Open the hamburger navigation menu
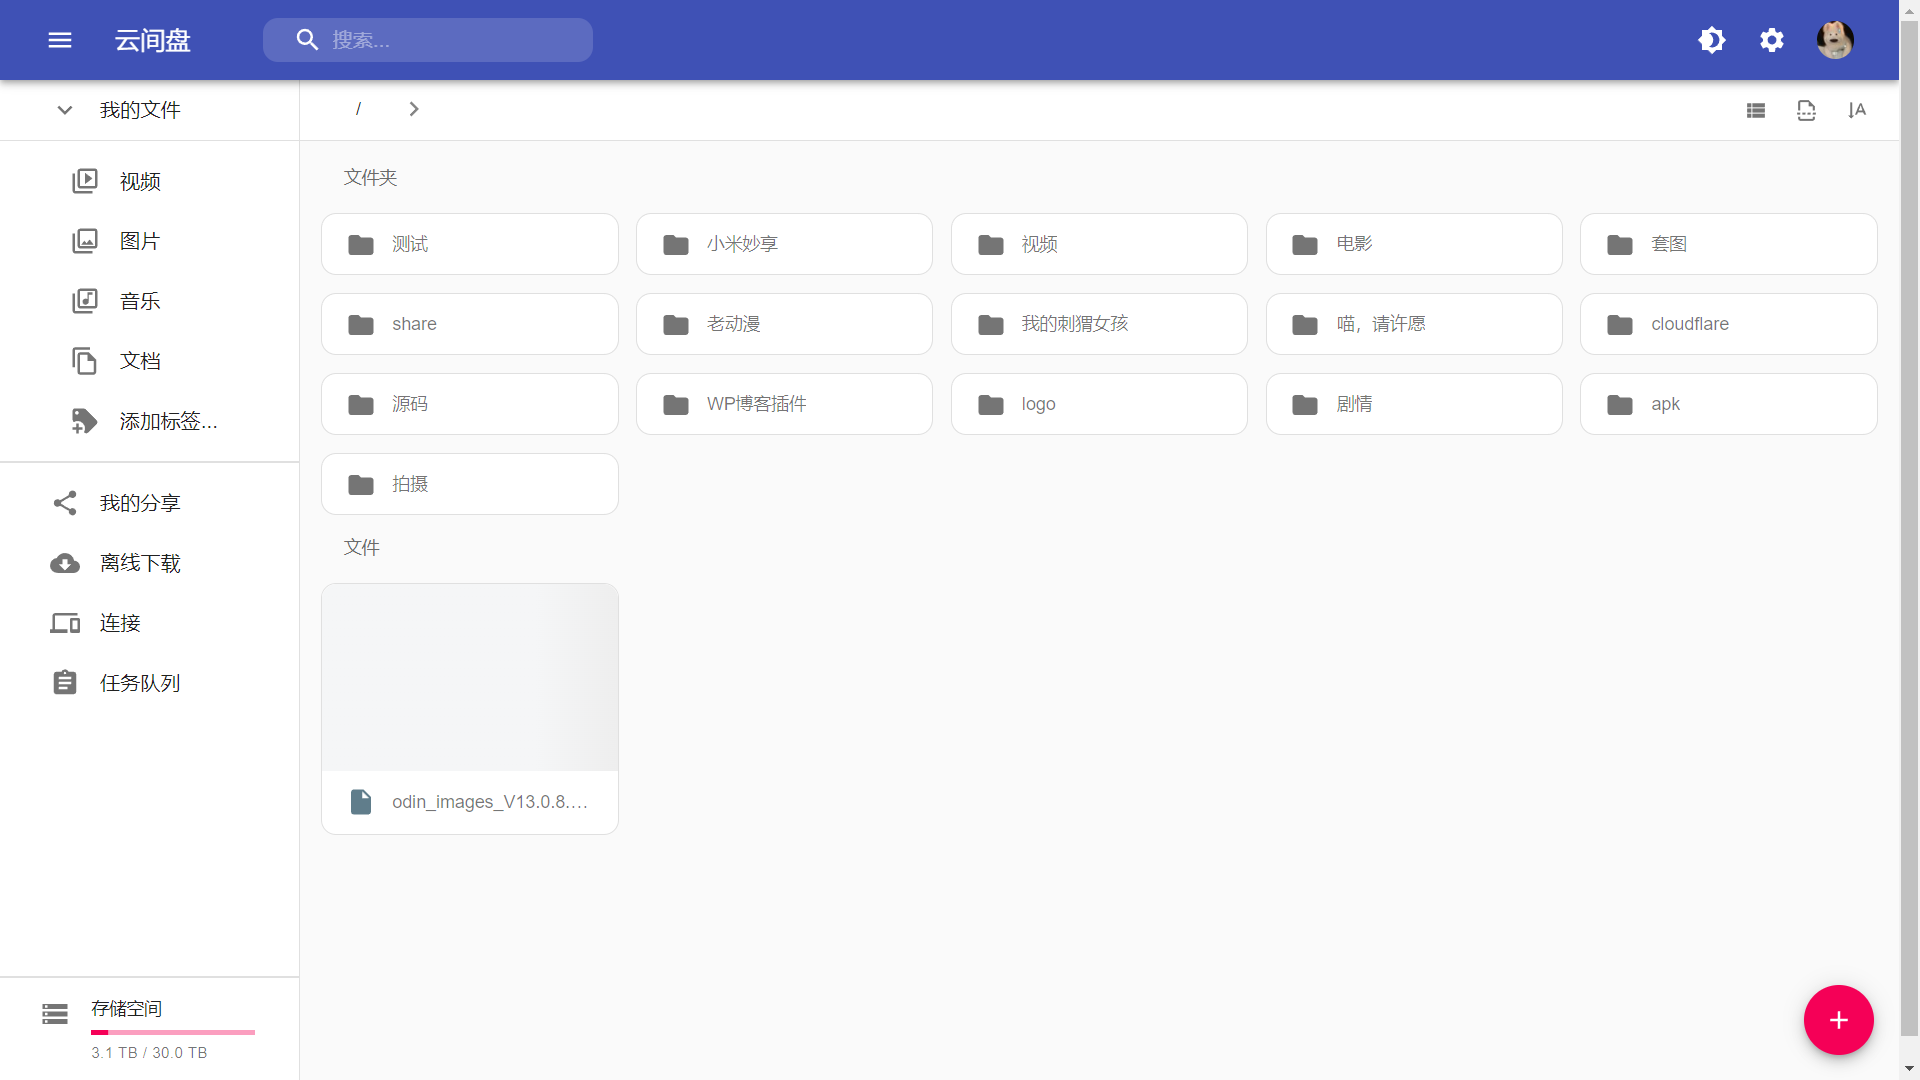The width and height of the screenshot is (1920, 1080). 60,40
